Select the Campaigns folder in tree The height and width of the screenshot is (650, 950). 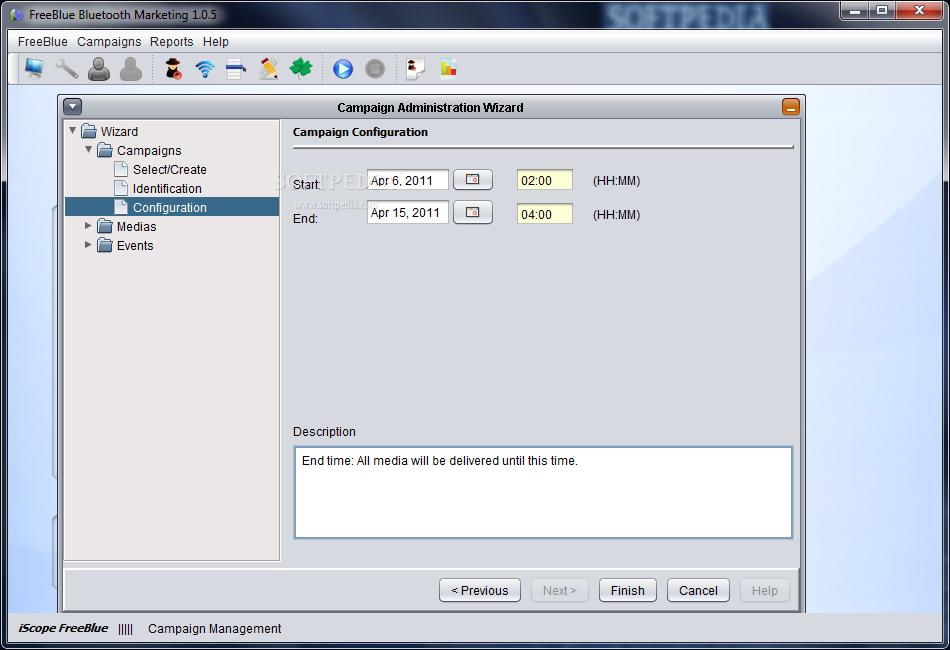point(139,150)
